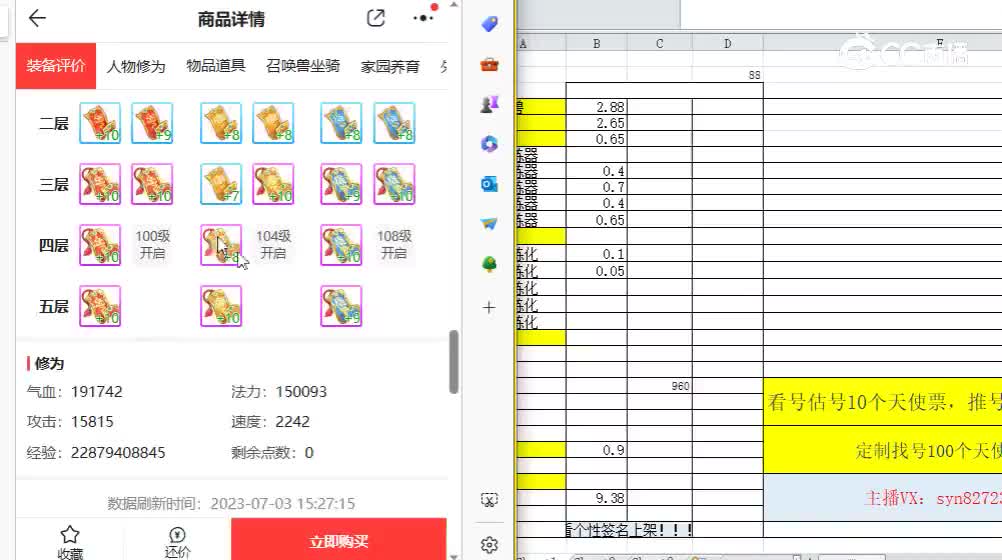Open the share icon in the header
Viewport: 1002px width, 560px height.
tap(376, 18)
